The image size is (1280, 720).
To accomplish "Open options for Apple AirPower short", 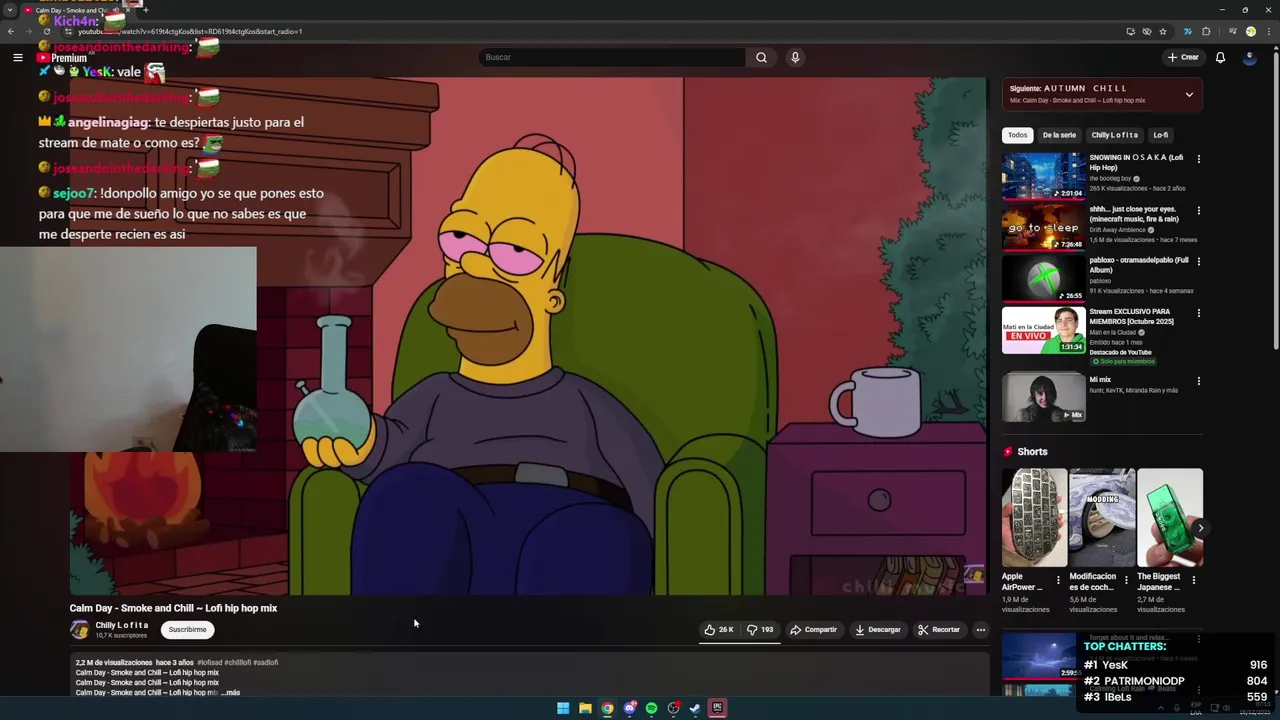I will 1058,580.
